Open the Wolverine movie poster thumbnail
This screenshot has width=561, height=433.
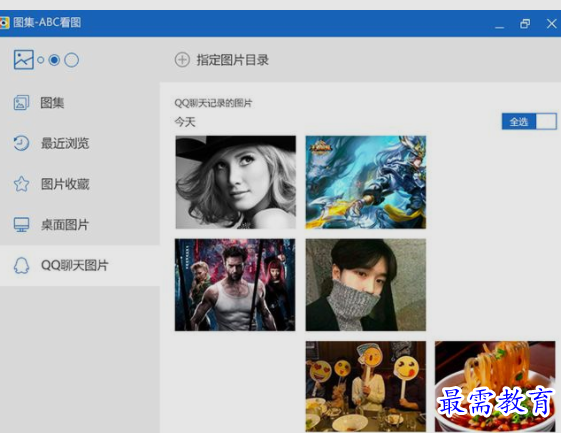pos(235,285)
